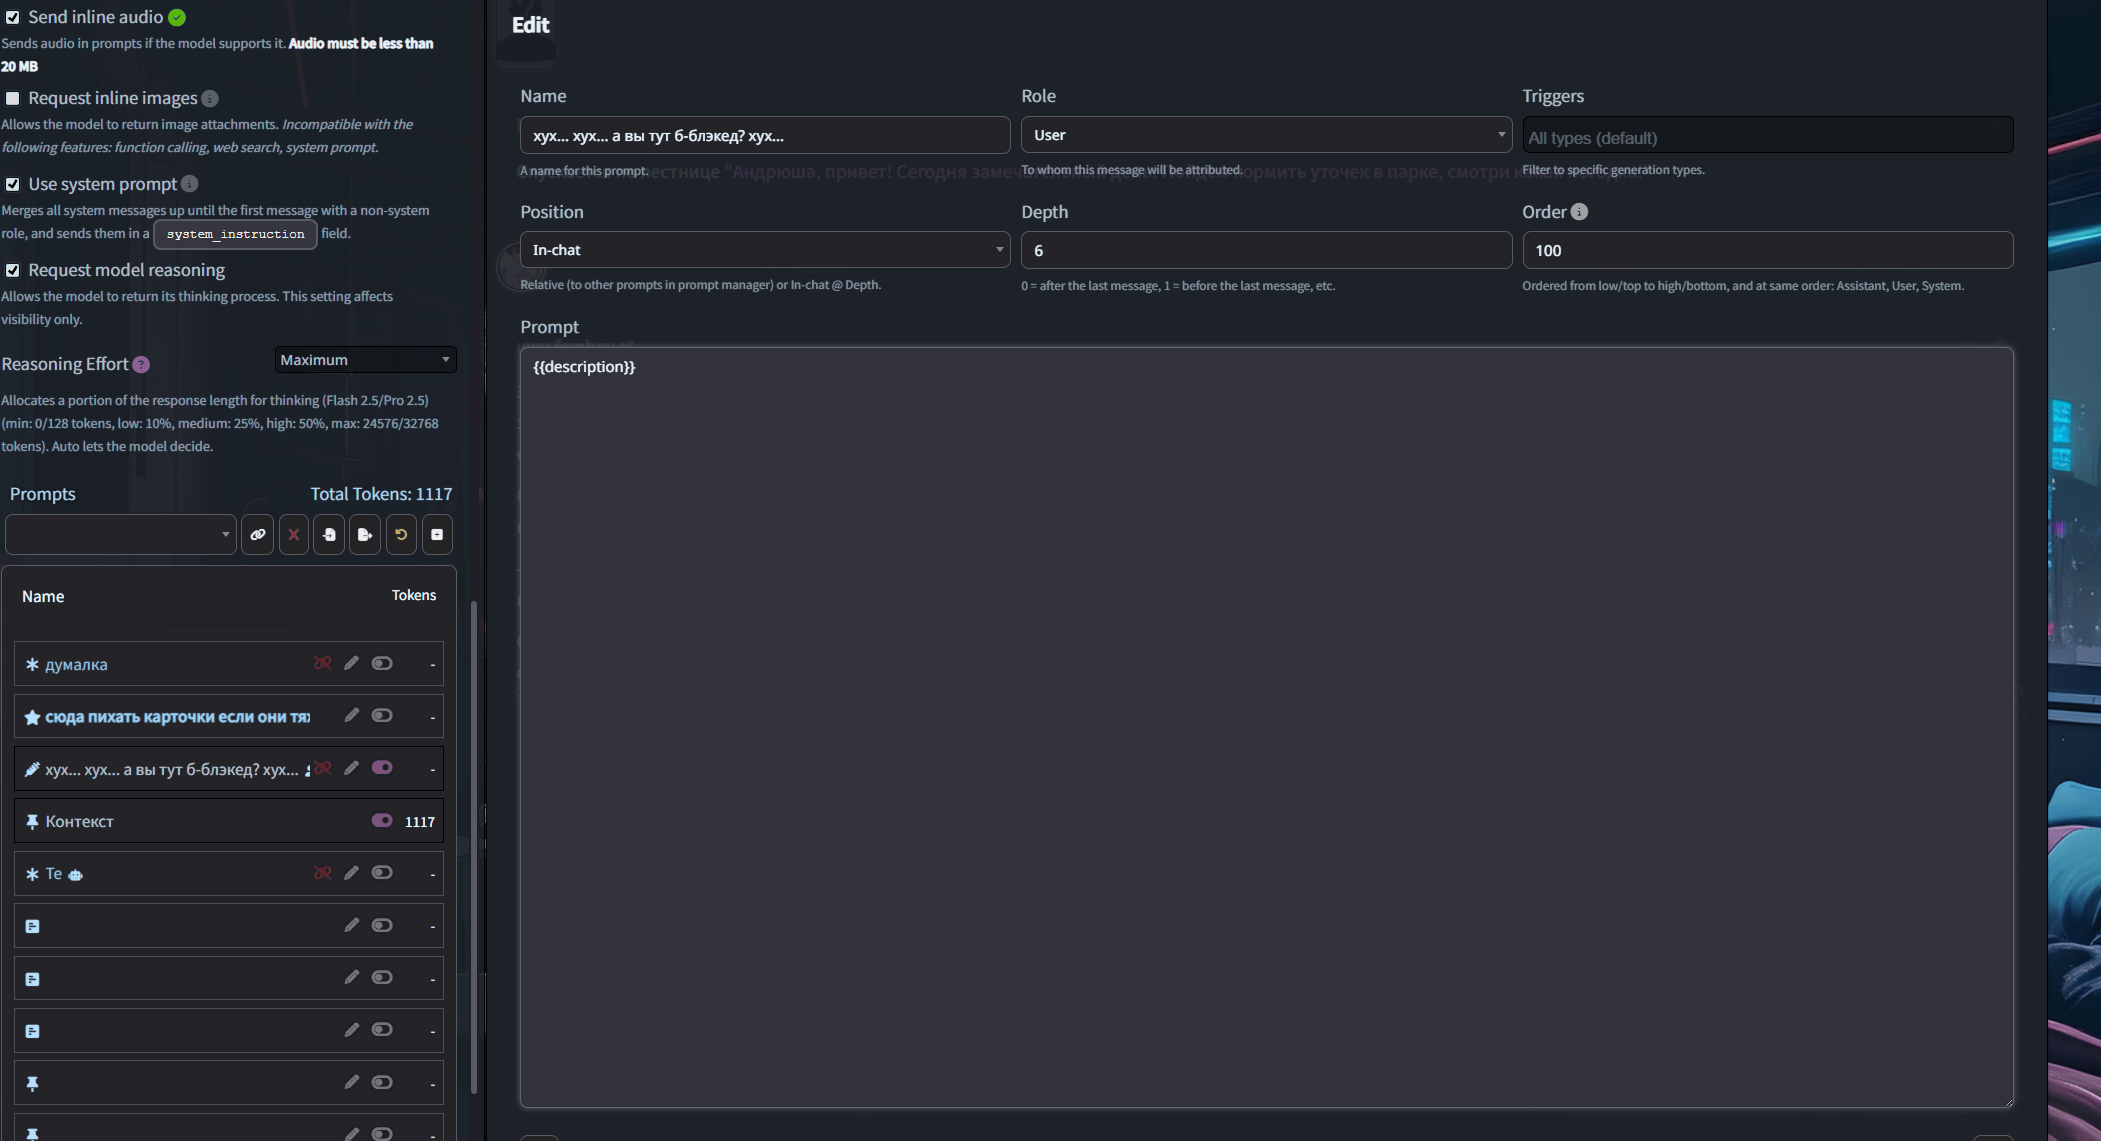Toggle off the Контекст prompt switch
The height and width of the screenshot is (1141, 2101).
(x=382, y=820)
